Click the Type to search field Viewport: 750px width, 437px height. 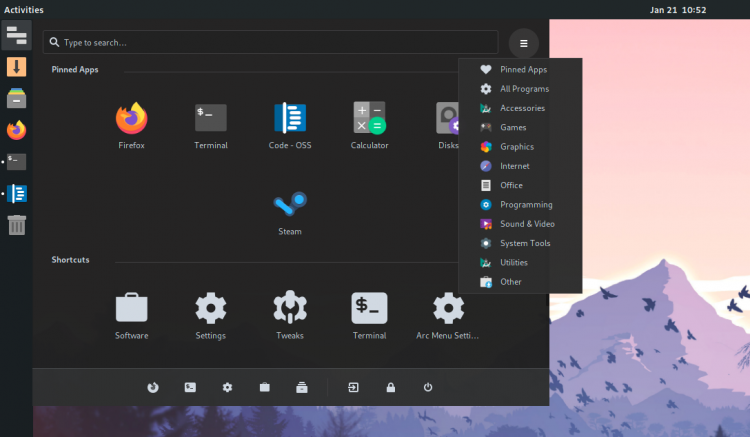[x=270, y=43]
